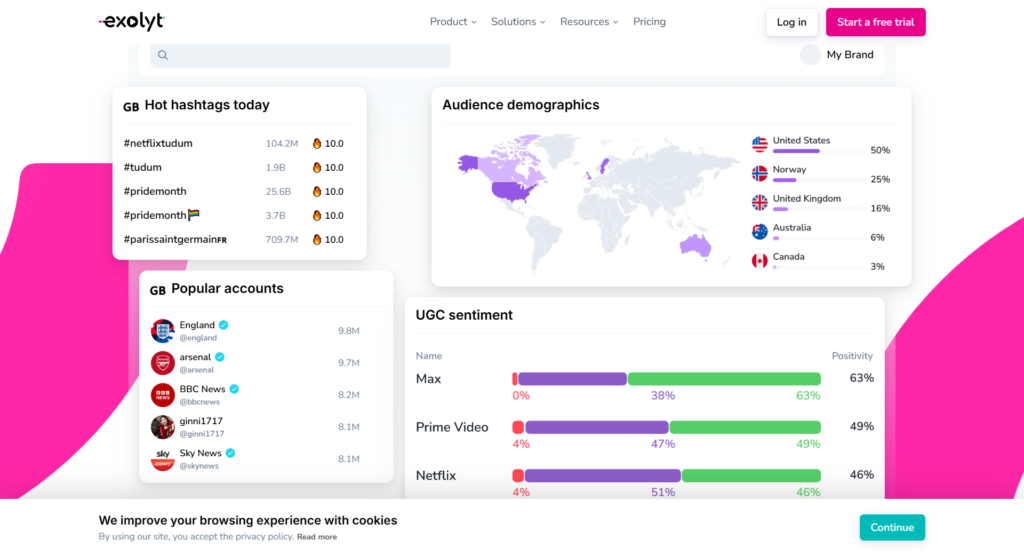The width and height of the screenshot is (1024, 556).
Task: Click the Canada flag icon
Action: point(760,261)
